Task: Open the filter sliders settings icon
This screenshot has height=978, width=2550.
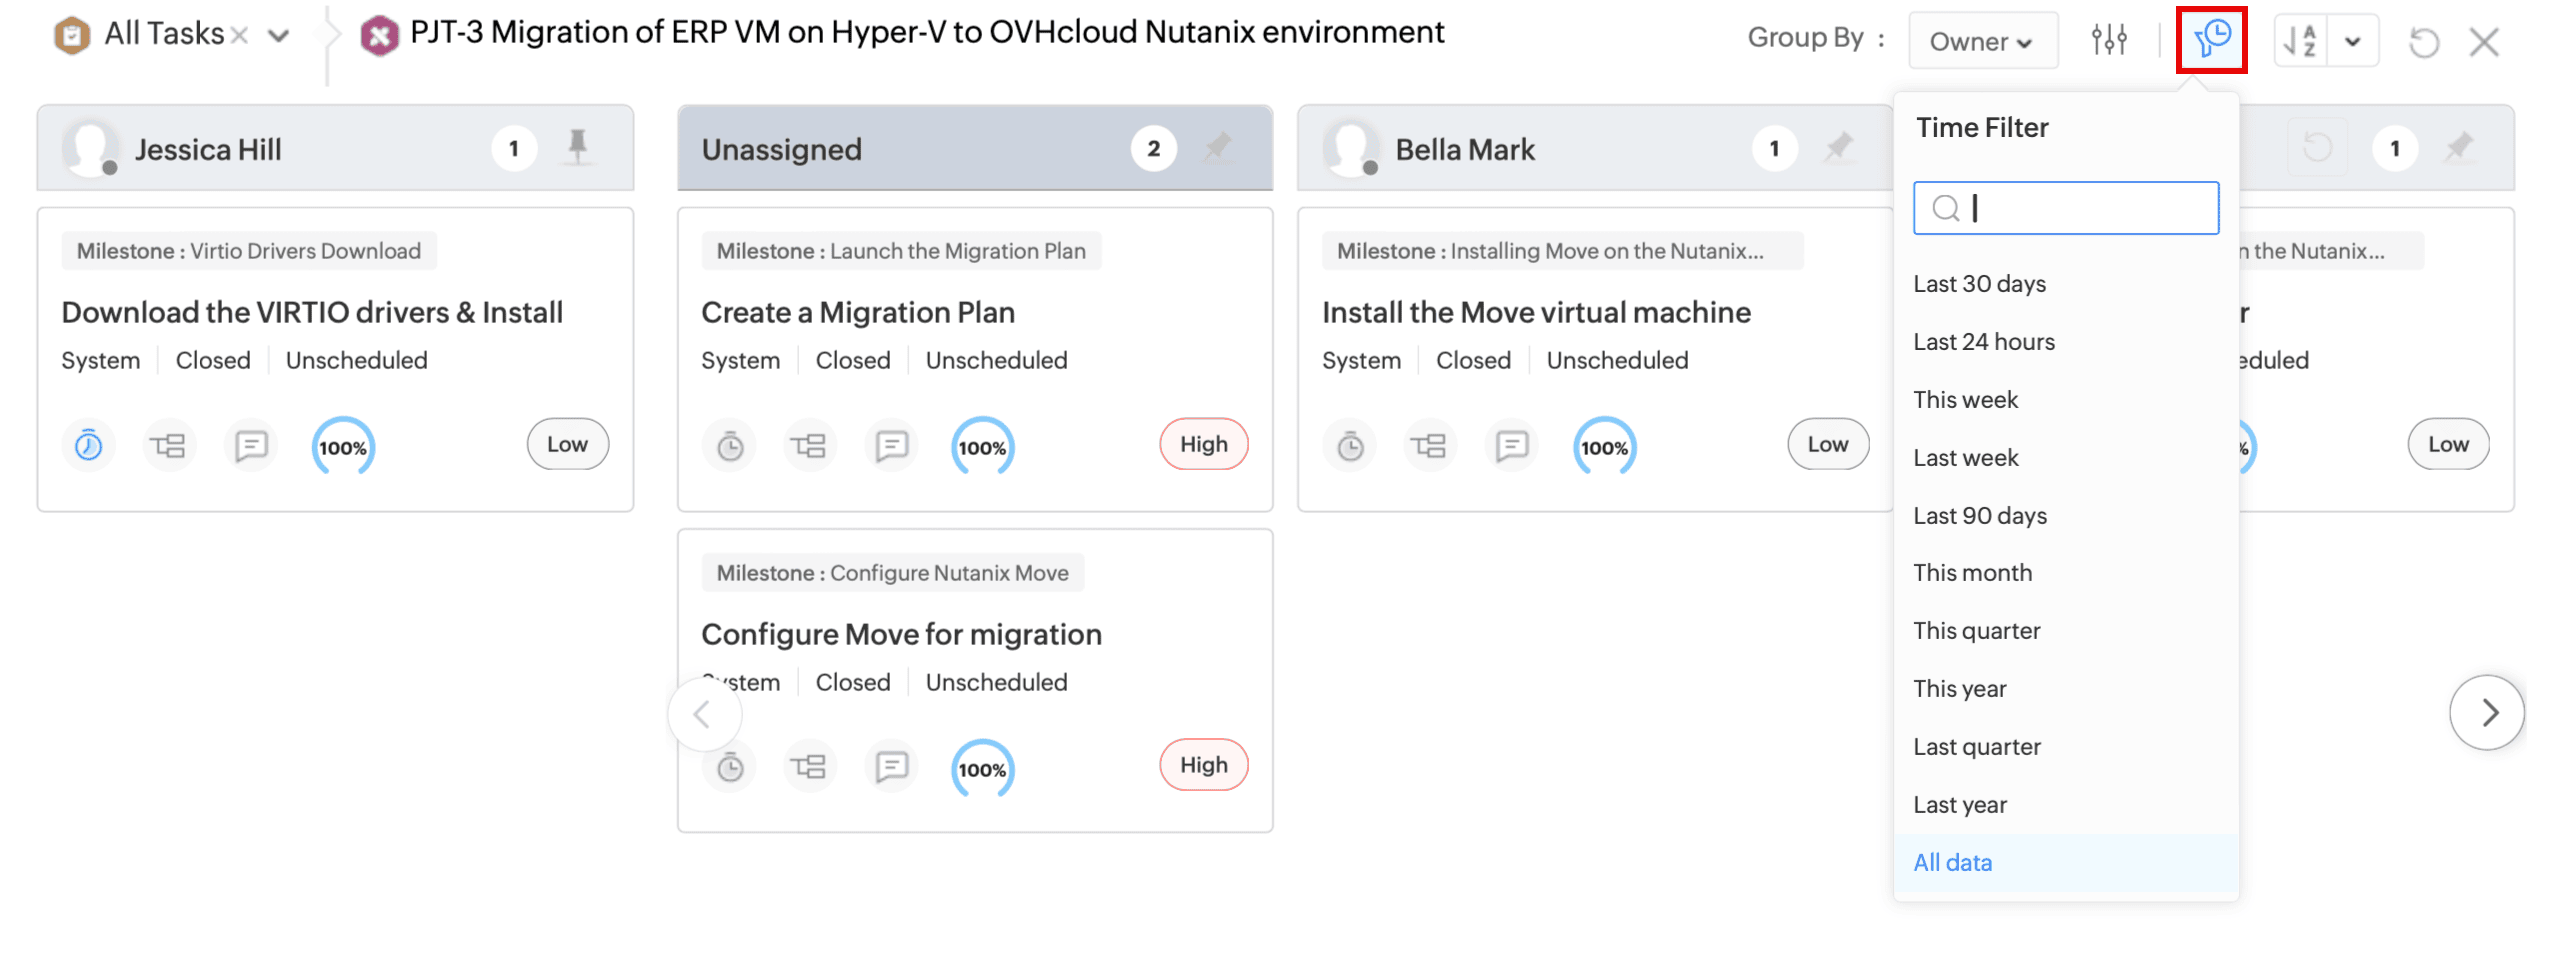Action: [2108, 40]
